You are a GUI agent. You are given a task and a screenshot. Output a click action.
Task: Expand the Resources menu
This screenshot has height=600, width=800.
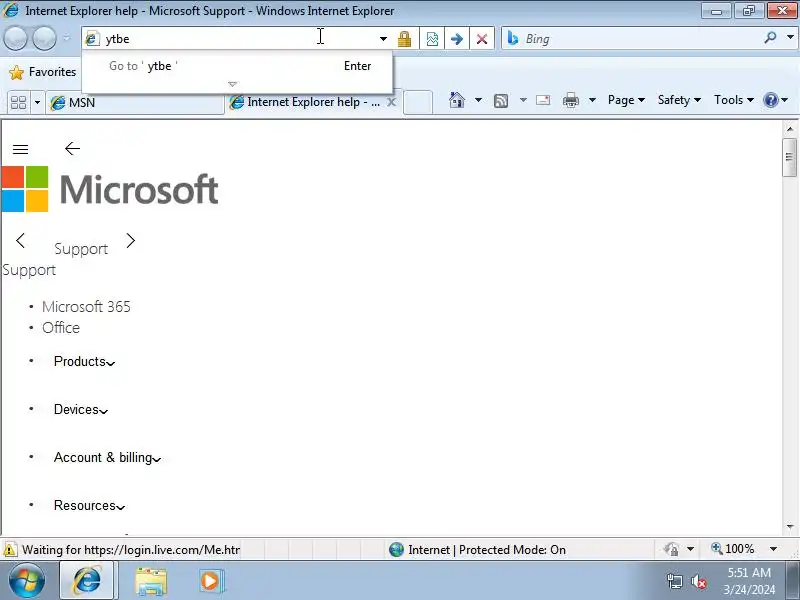(x=89, y=505)
